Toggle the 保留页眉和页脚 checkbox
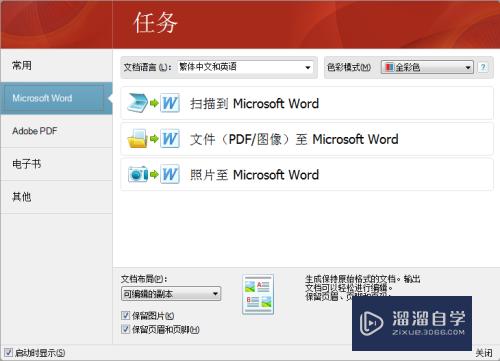 (x=125, y=329)
